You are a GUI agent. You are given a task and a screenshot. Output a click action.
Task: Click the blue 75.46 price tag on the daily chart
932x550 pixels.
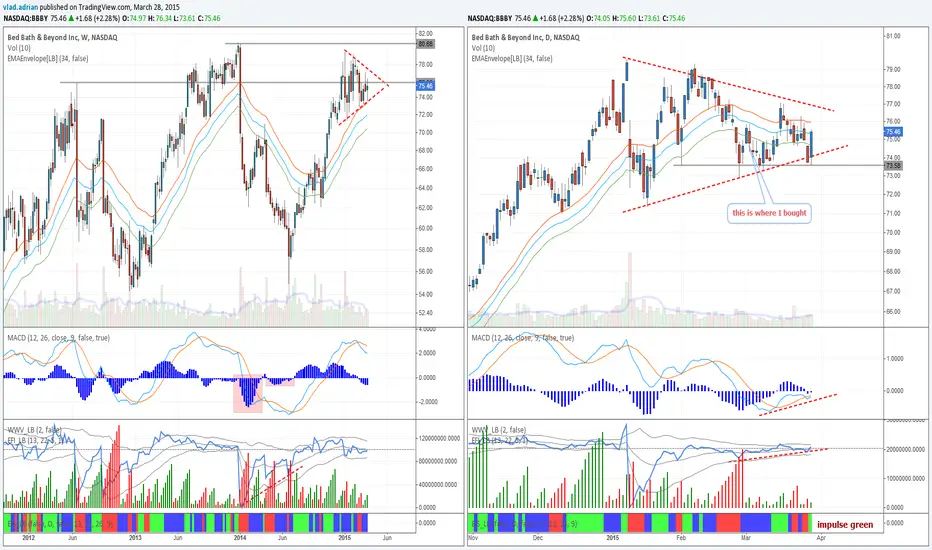pos(893,132)
